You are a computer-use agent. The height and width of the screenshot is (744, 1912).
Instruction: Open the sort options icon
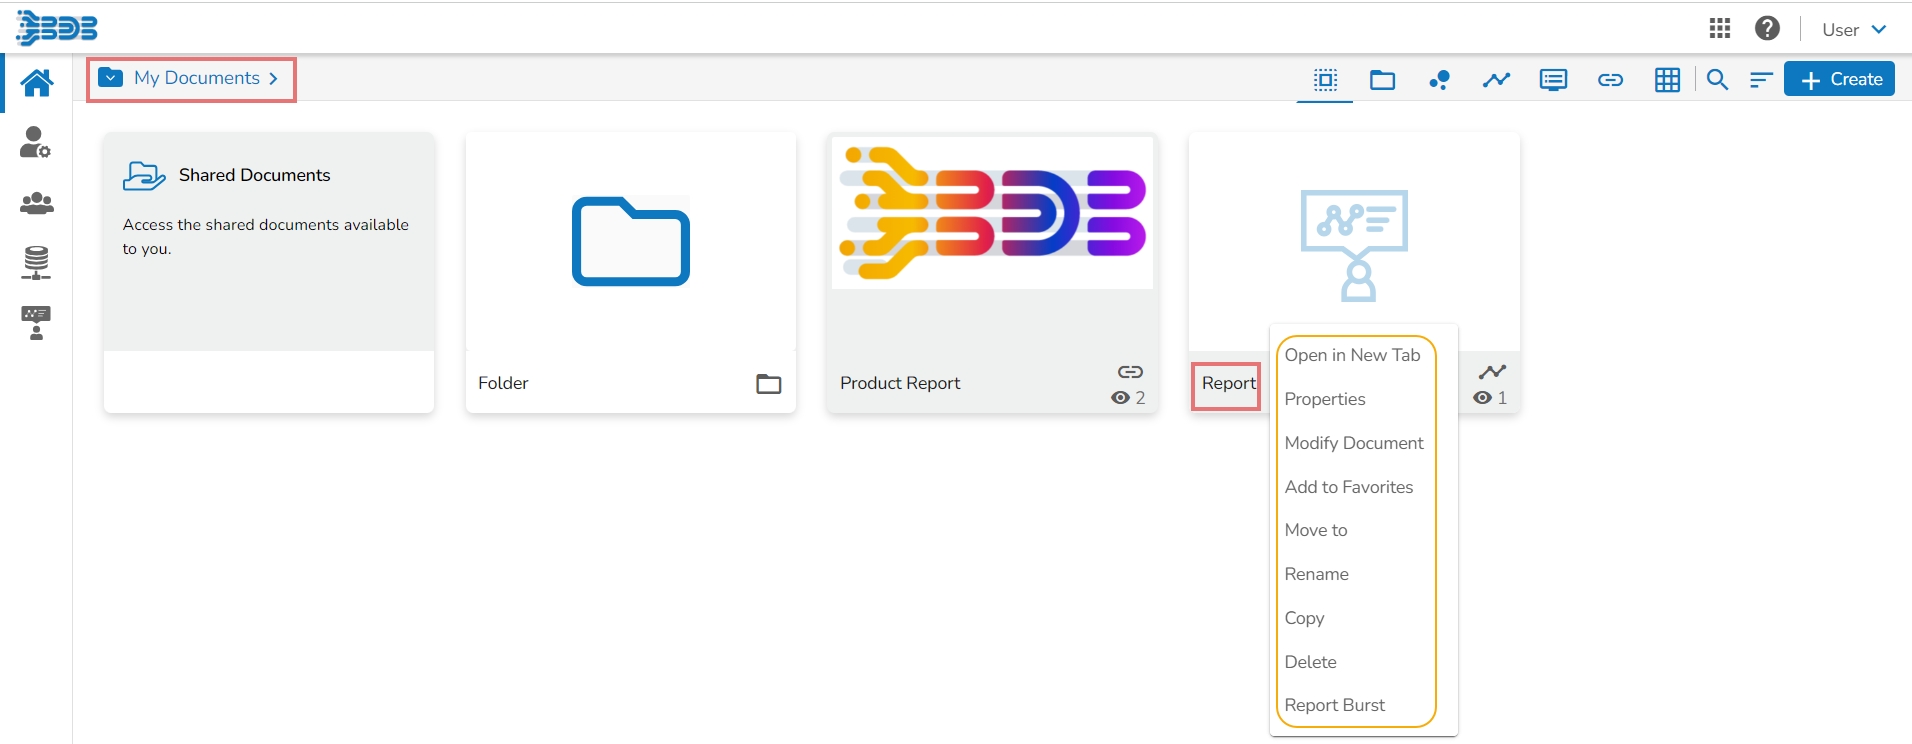(1761, 80)
